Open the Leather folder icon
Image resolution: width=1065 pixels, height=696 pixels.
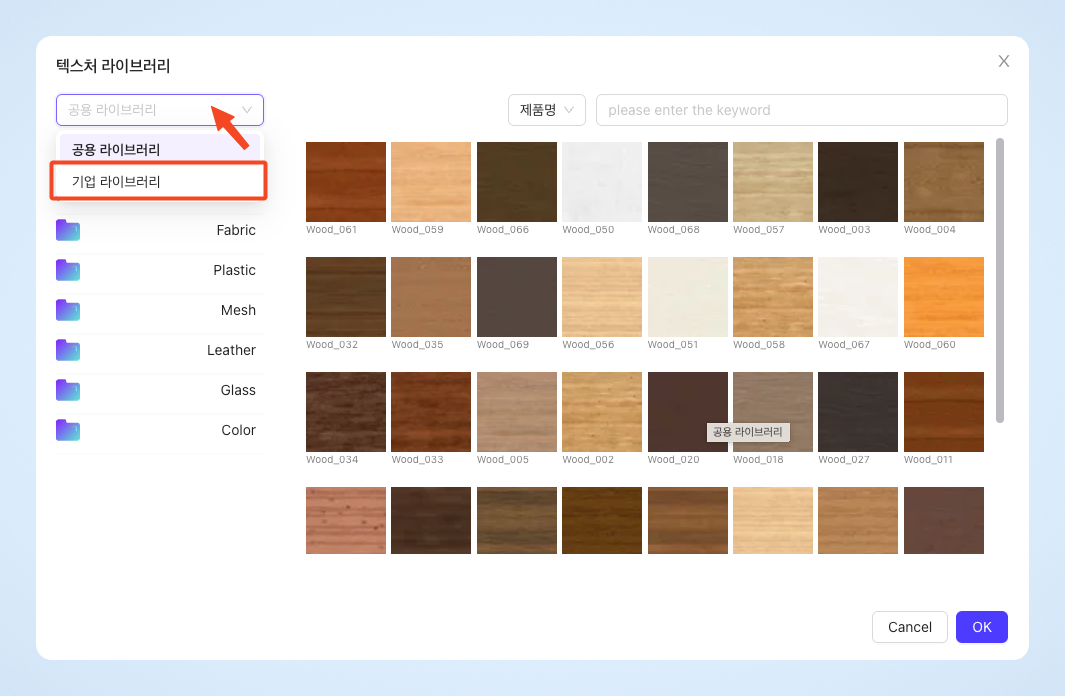(x=68, y=350)
